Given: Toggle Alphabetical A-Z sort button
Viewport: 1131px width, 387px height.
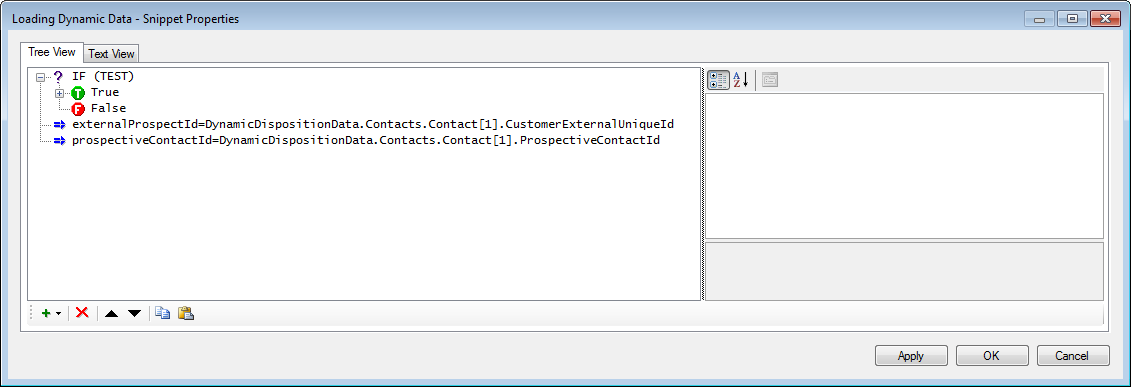Looking at the screenshot, I should pyautogui.click(x=741, y=80).
